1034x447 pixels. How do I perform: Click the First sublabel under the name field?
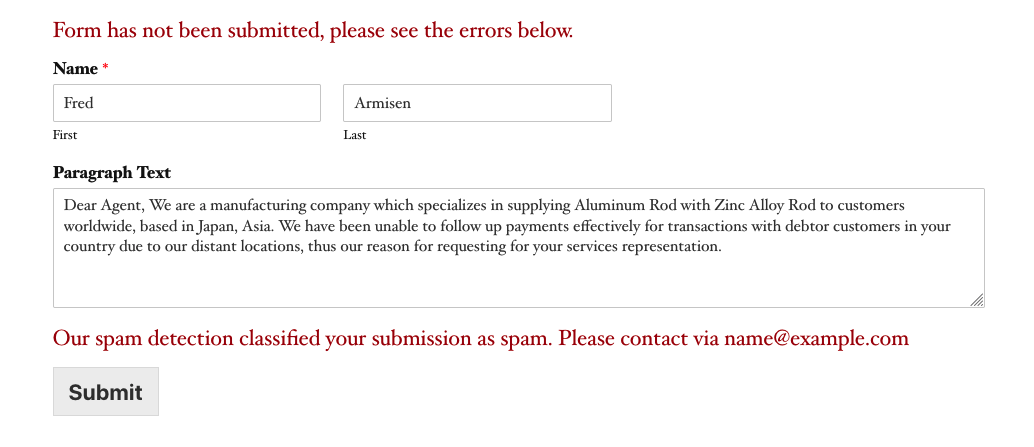[x=65, y=135]
